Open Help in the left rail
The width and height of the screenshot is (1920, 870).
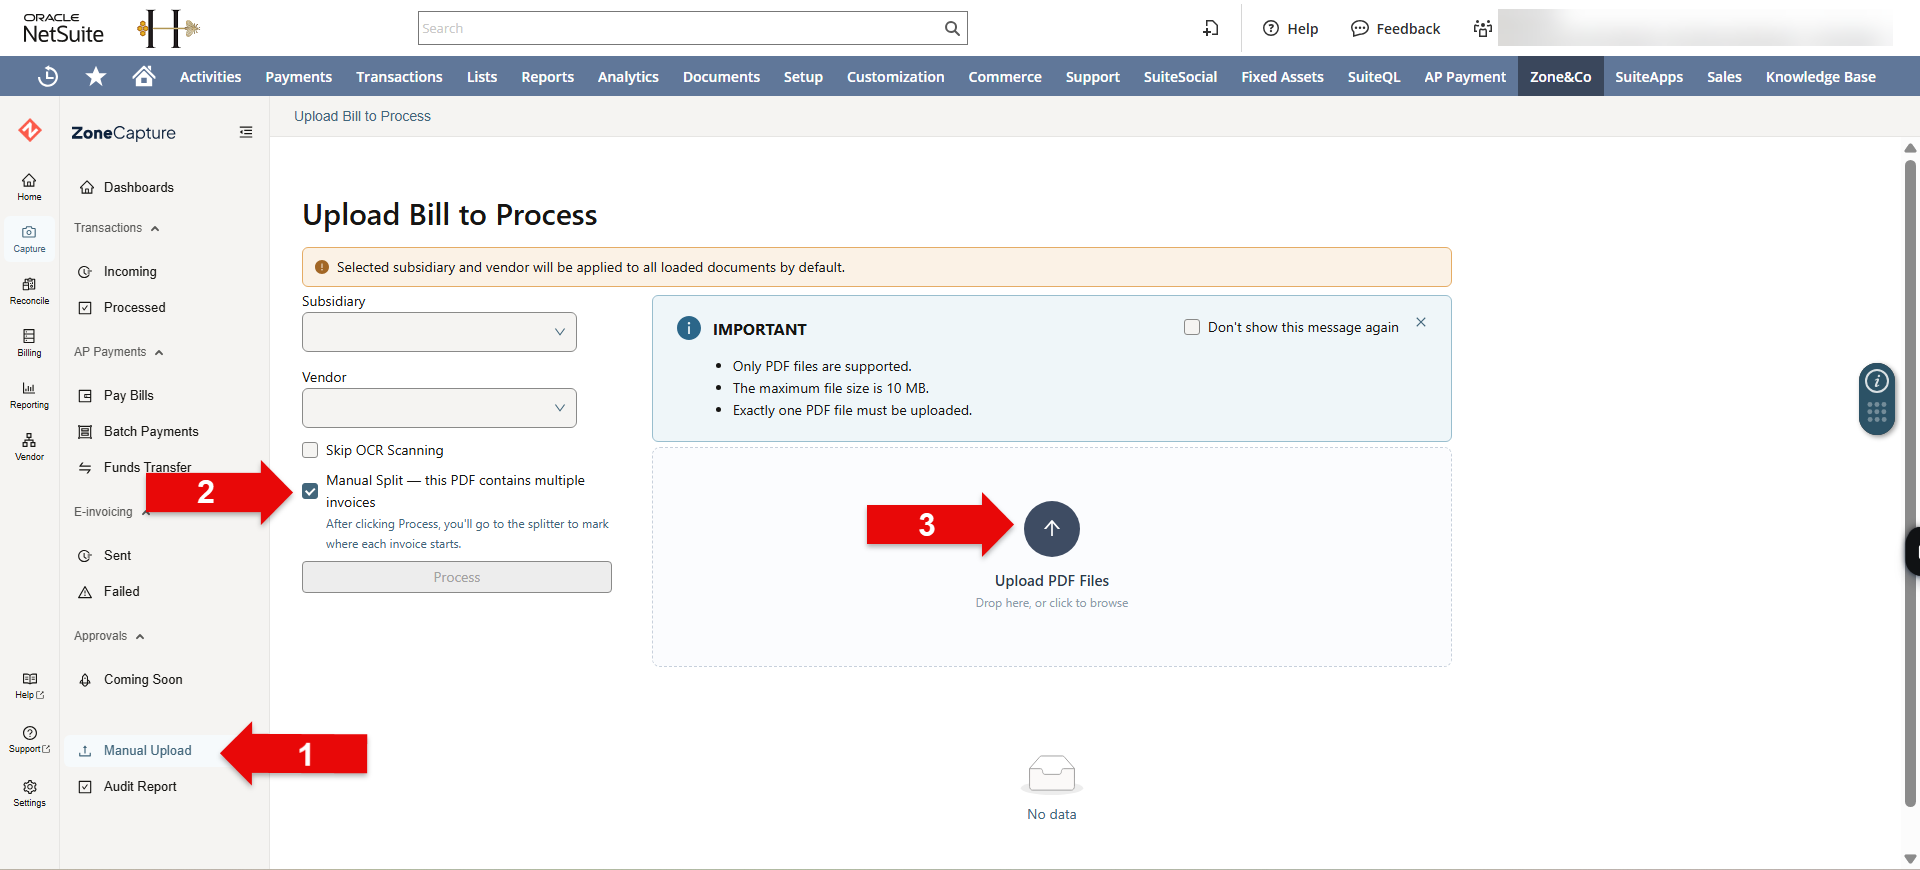tap(29, 685)
